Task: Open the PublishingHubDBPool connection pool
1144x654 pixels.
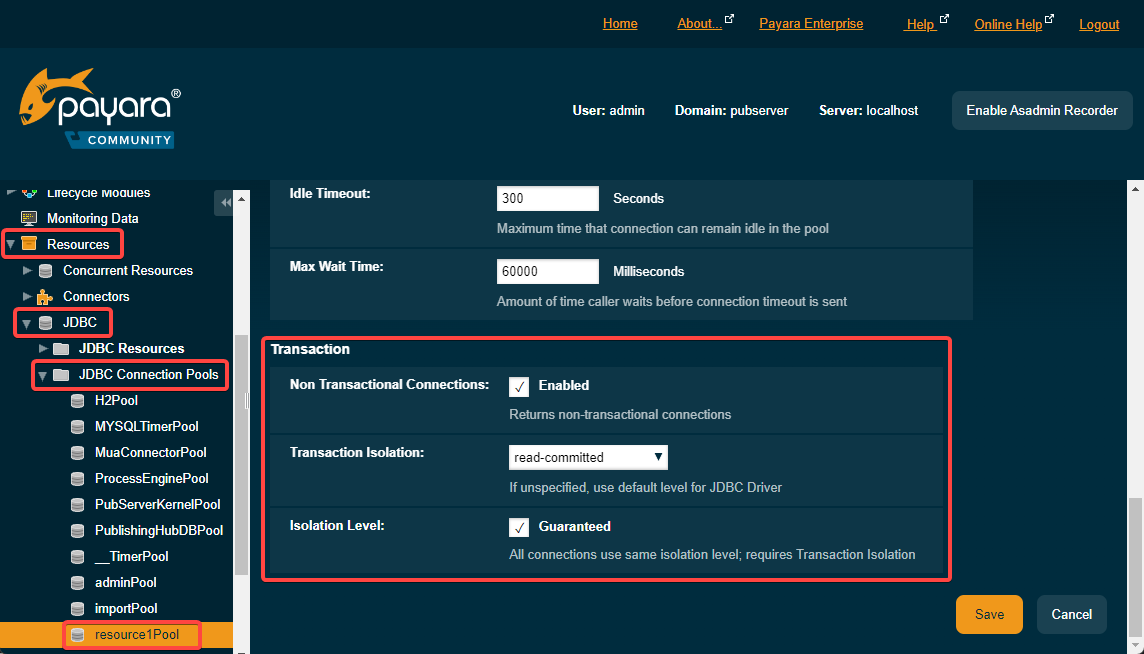Action: pos(158,530)
